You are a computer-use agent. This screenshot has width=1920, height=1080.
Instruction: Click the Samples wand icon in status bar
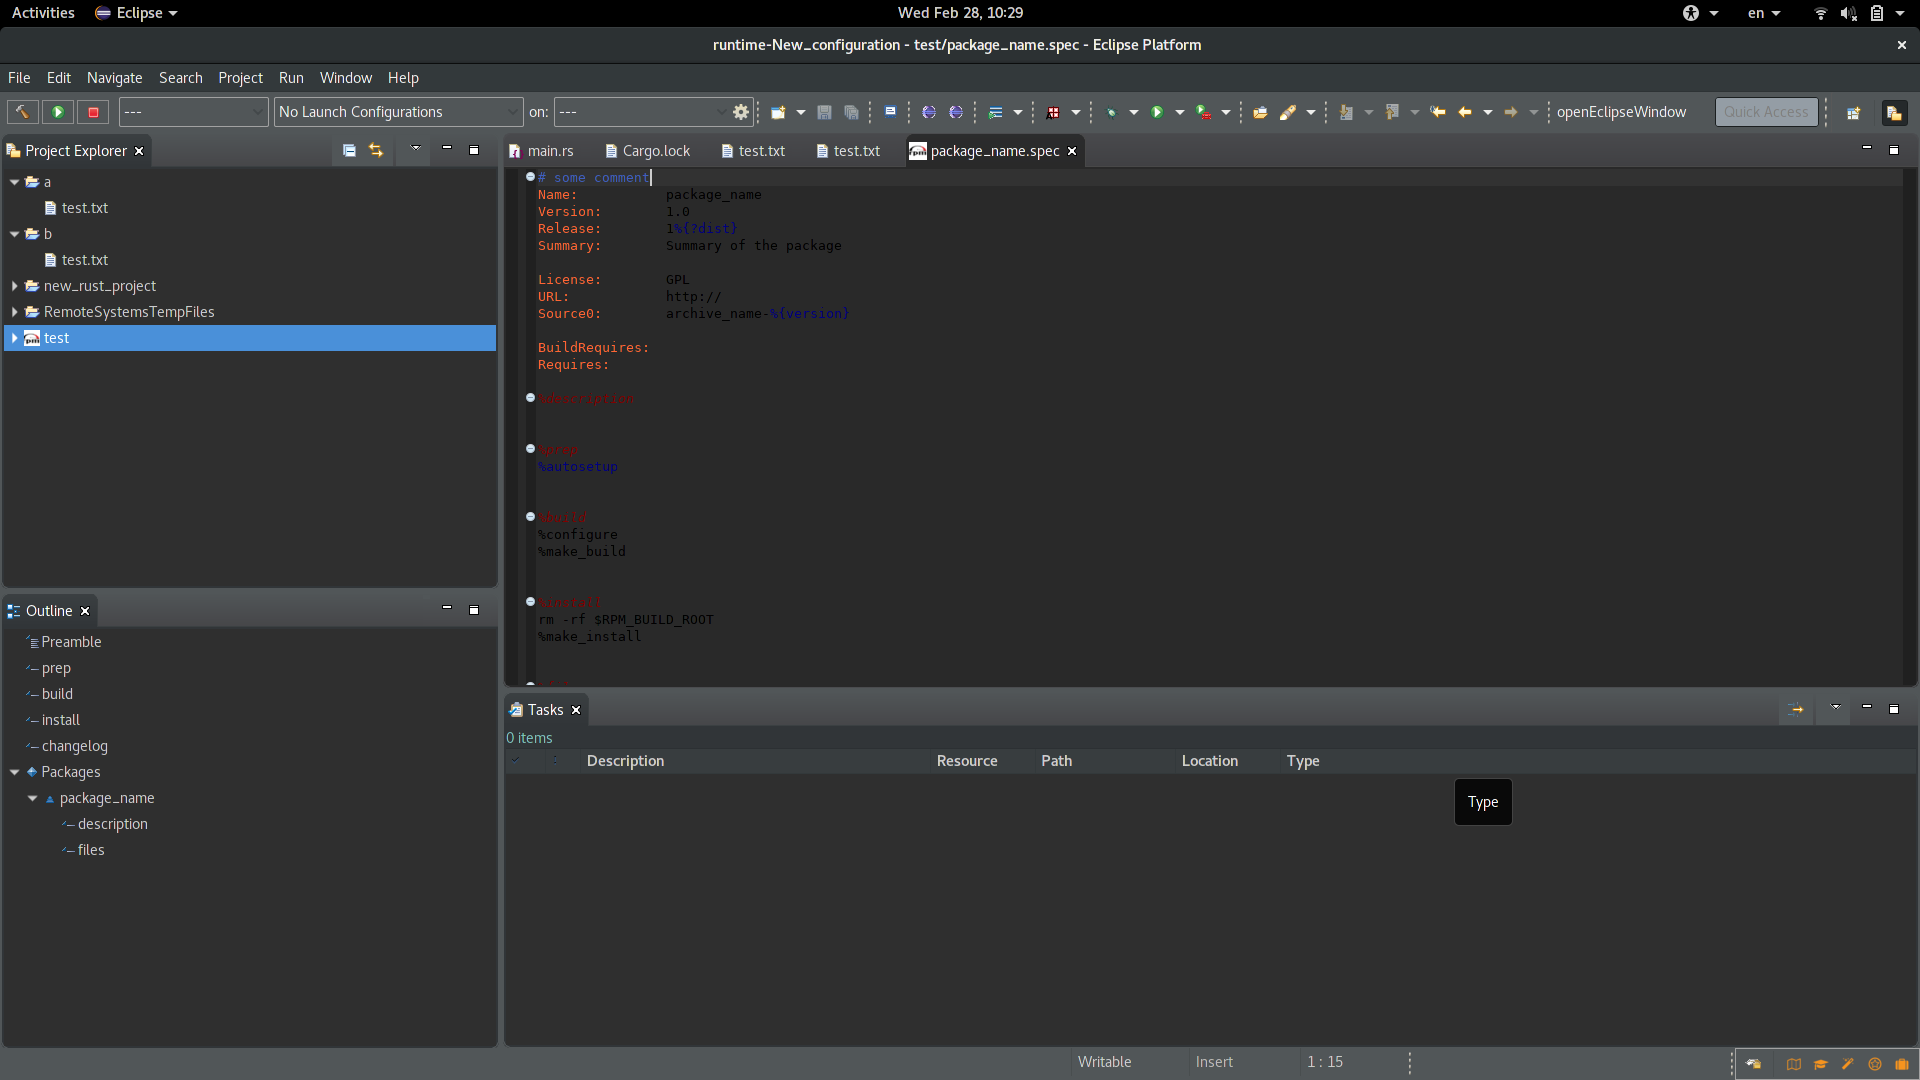click(x=1848, y=1064)
